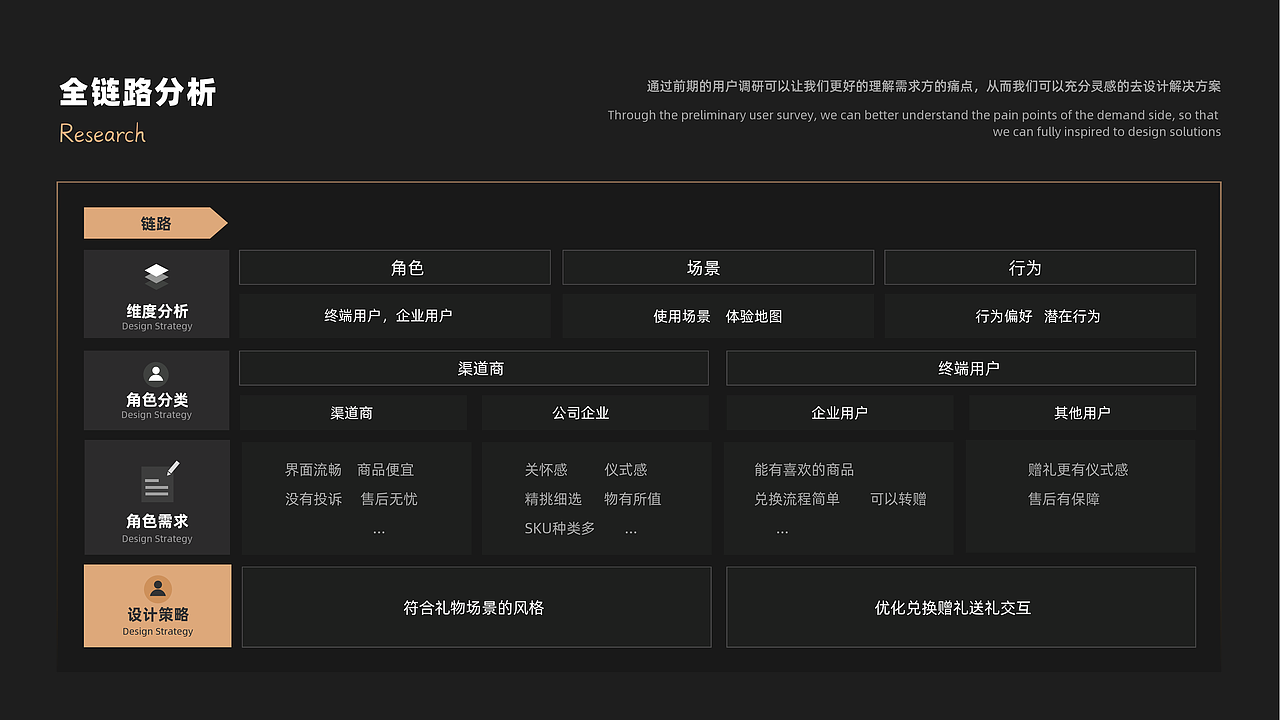
Task: Open the orange 链路 arrow banner
Action: (x=150, y=223)
